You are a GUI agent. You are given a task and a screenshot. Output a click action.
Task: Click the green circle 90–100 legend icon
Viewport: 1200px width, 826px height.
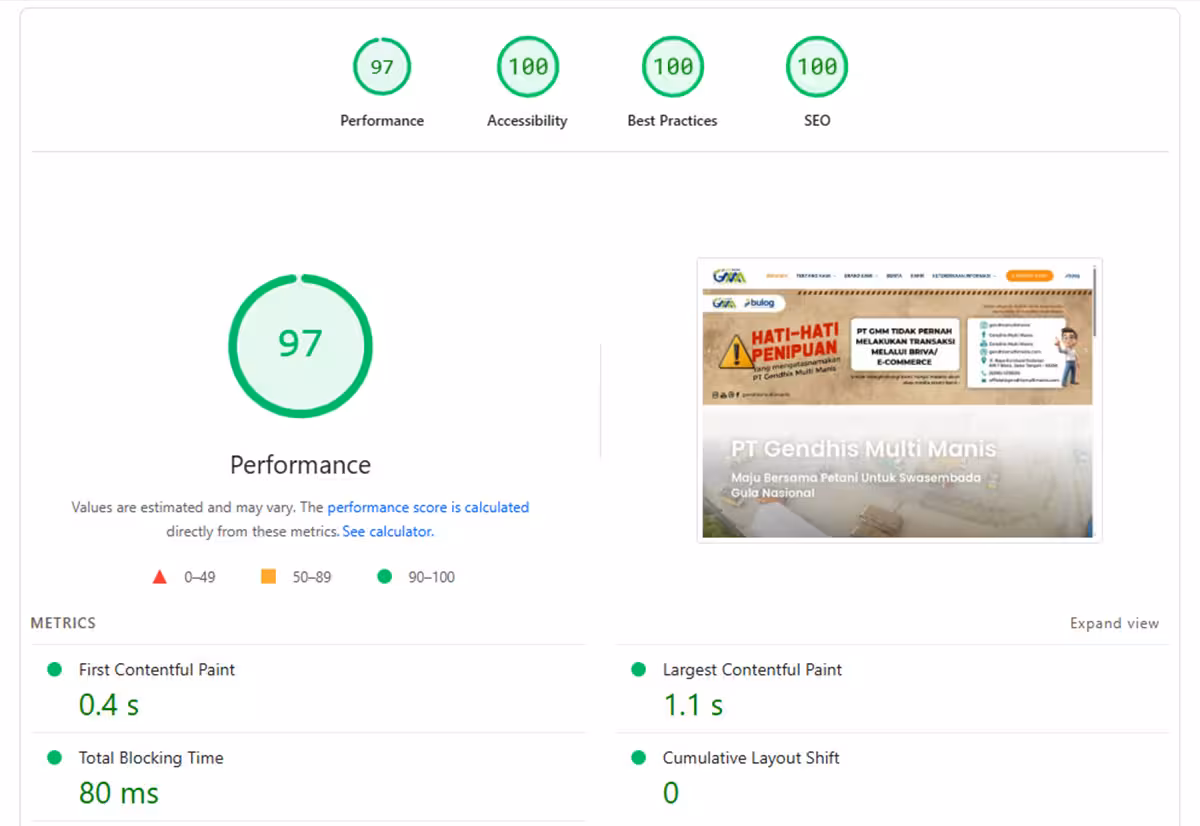(x=384, y=577)
